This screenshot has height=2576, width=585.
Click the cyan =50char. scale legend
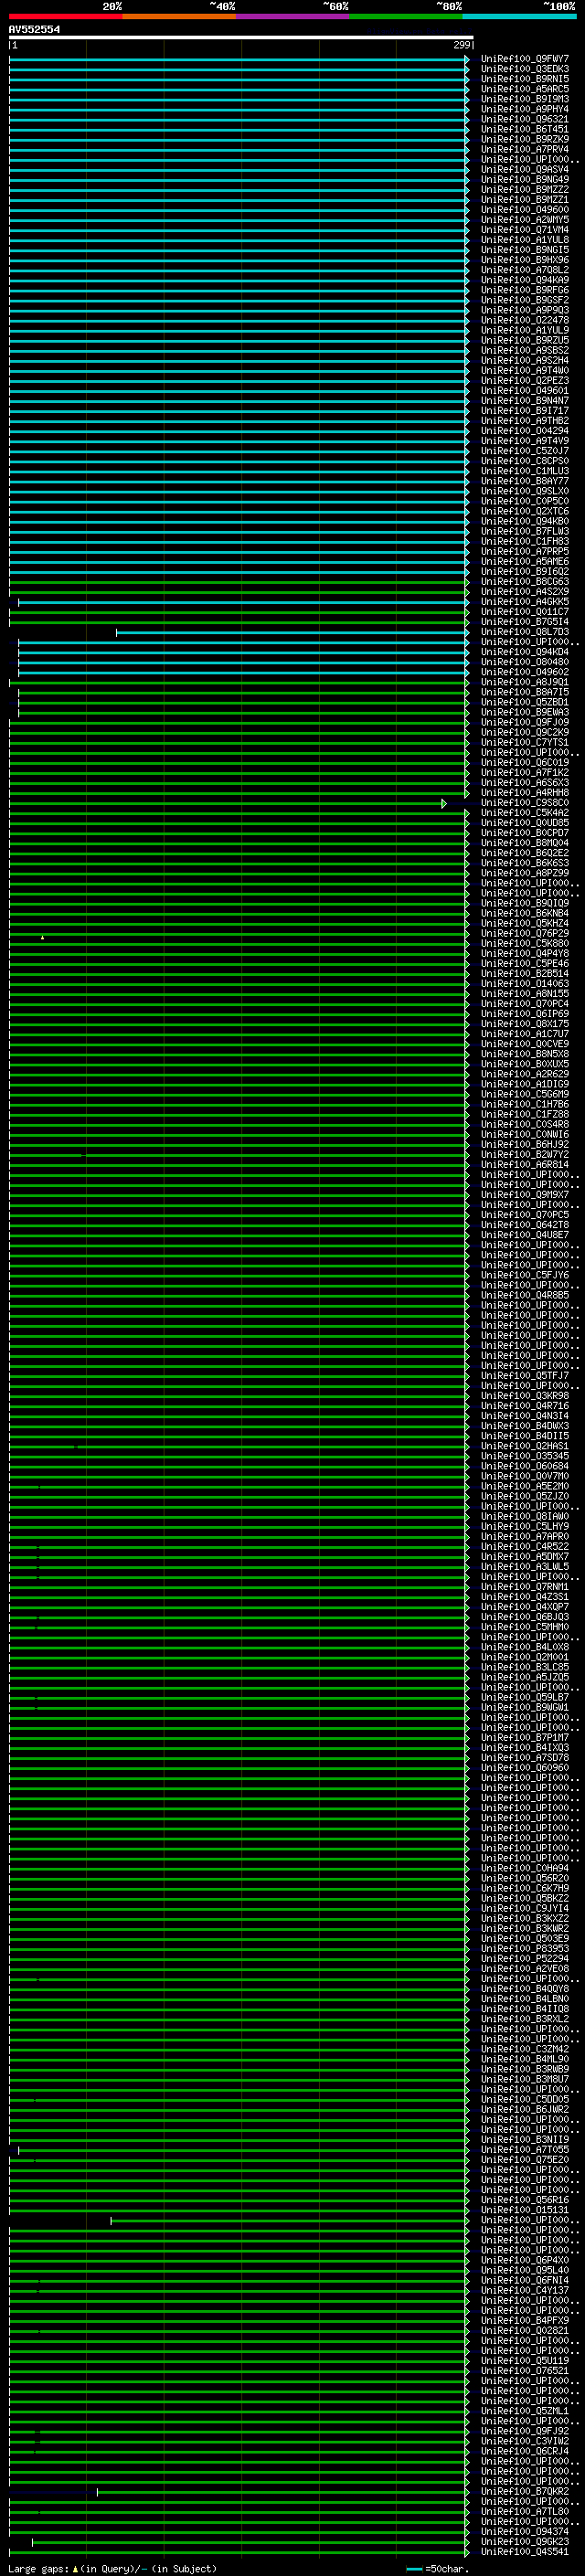[438, 2569]
